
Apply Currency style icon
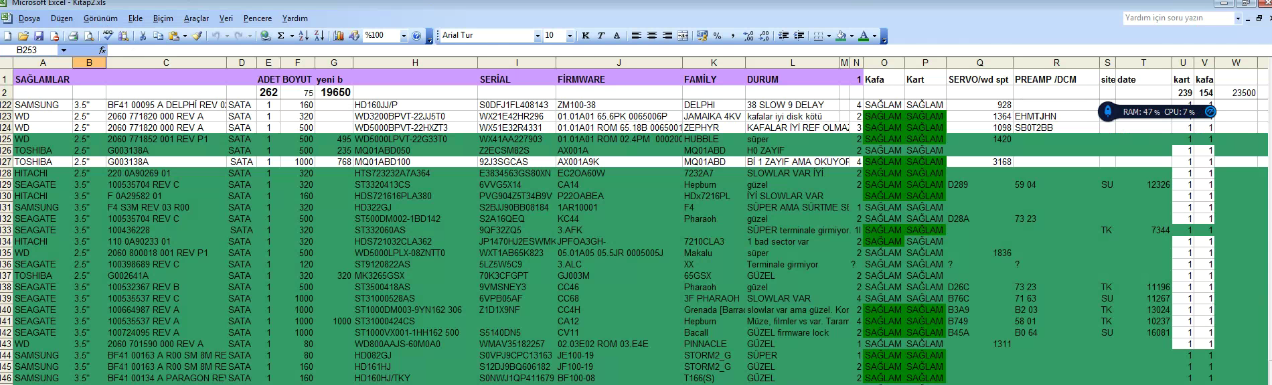pos(701,35)
